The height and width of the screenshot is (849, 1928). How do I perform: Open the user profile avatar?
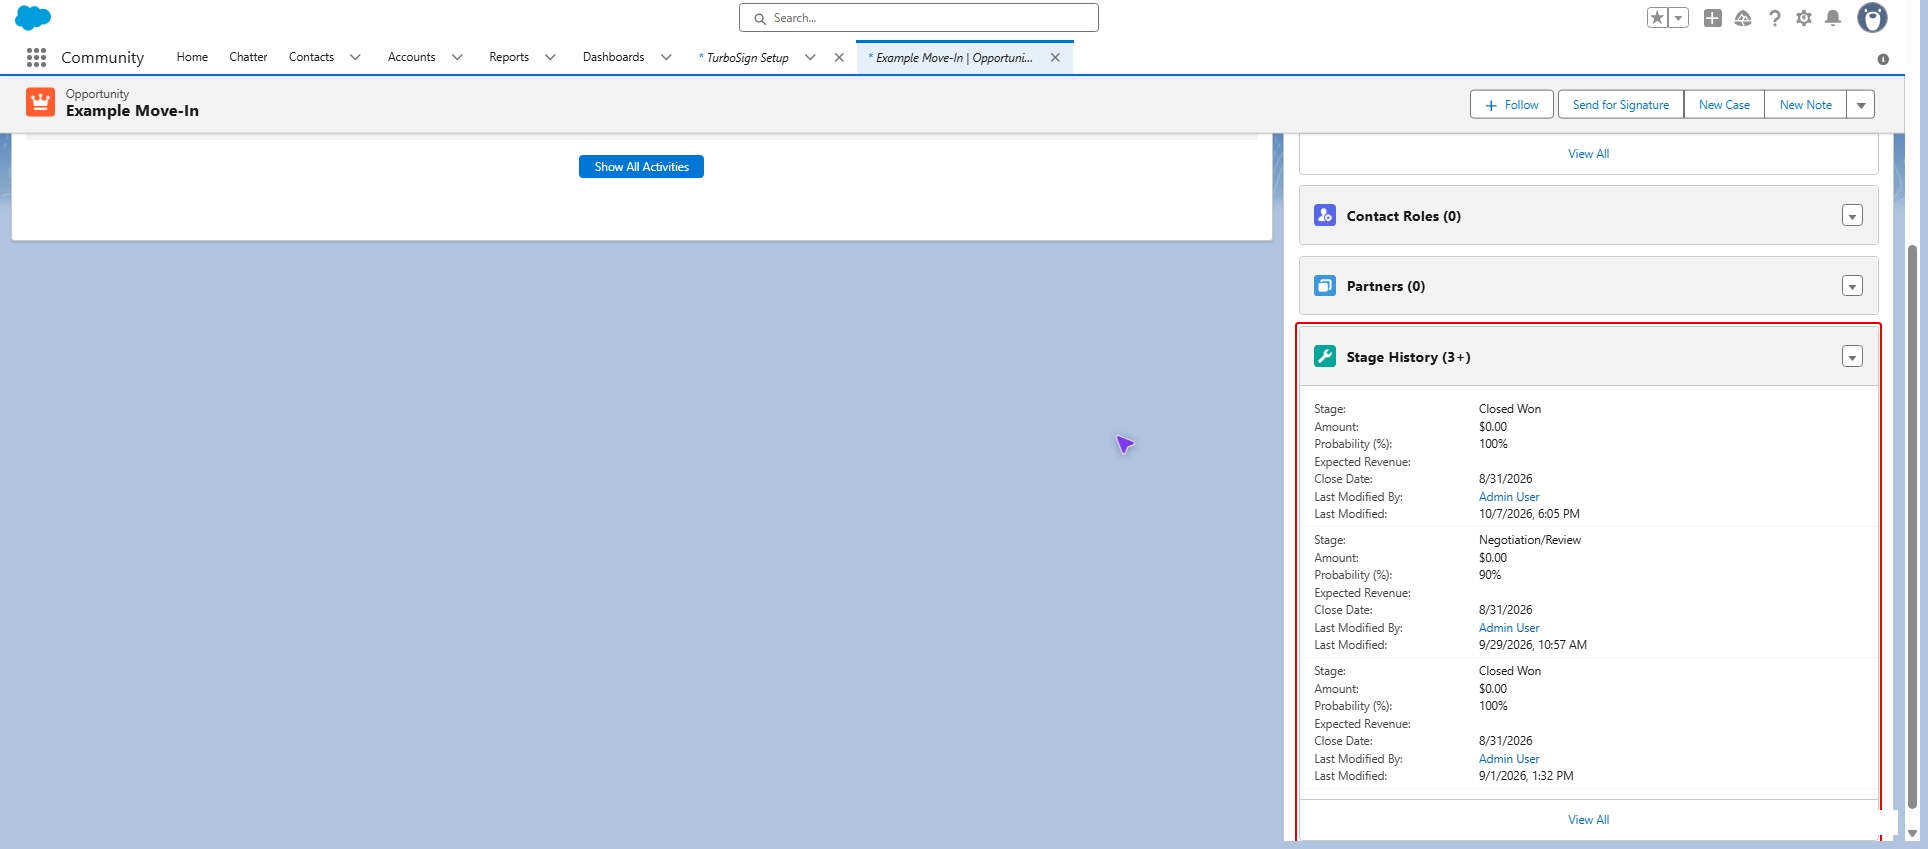pos(1872,18)
